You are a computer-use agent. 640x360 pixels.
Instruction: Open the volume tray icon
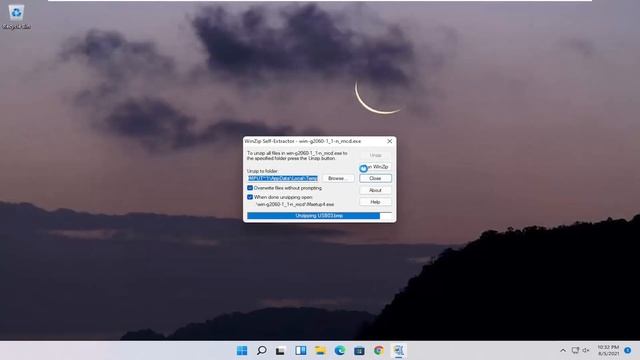[586, 351]
